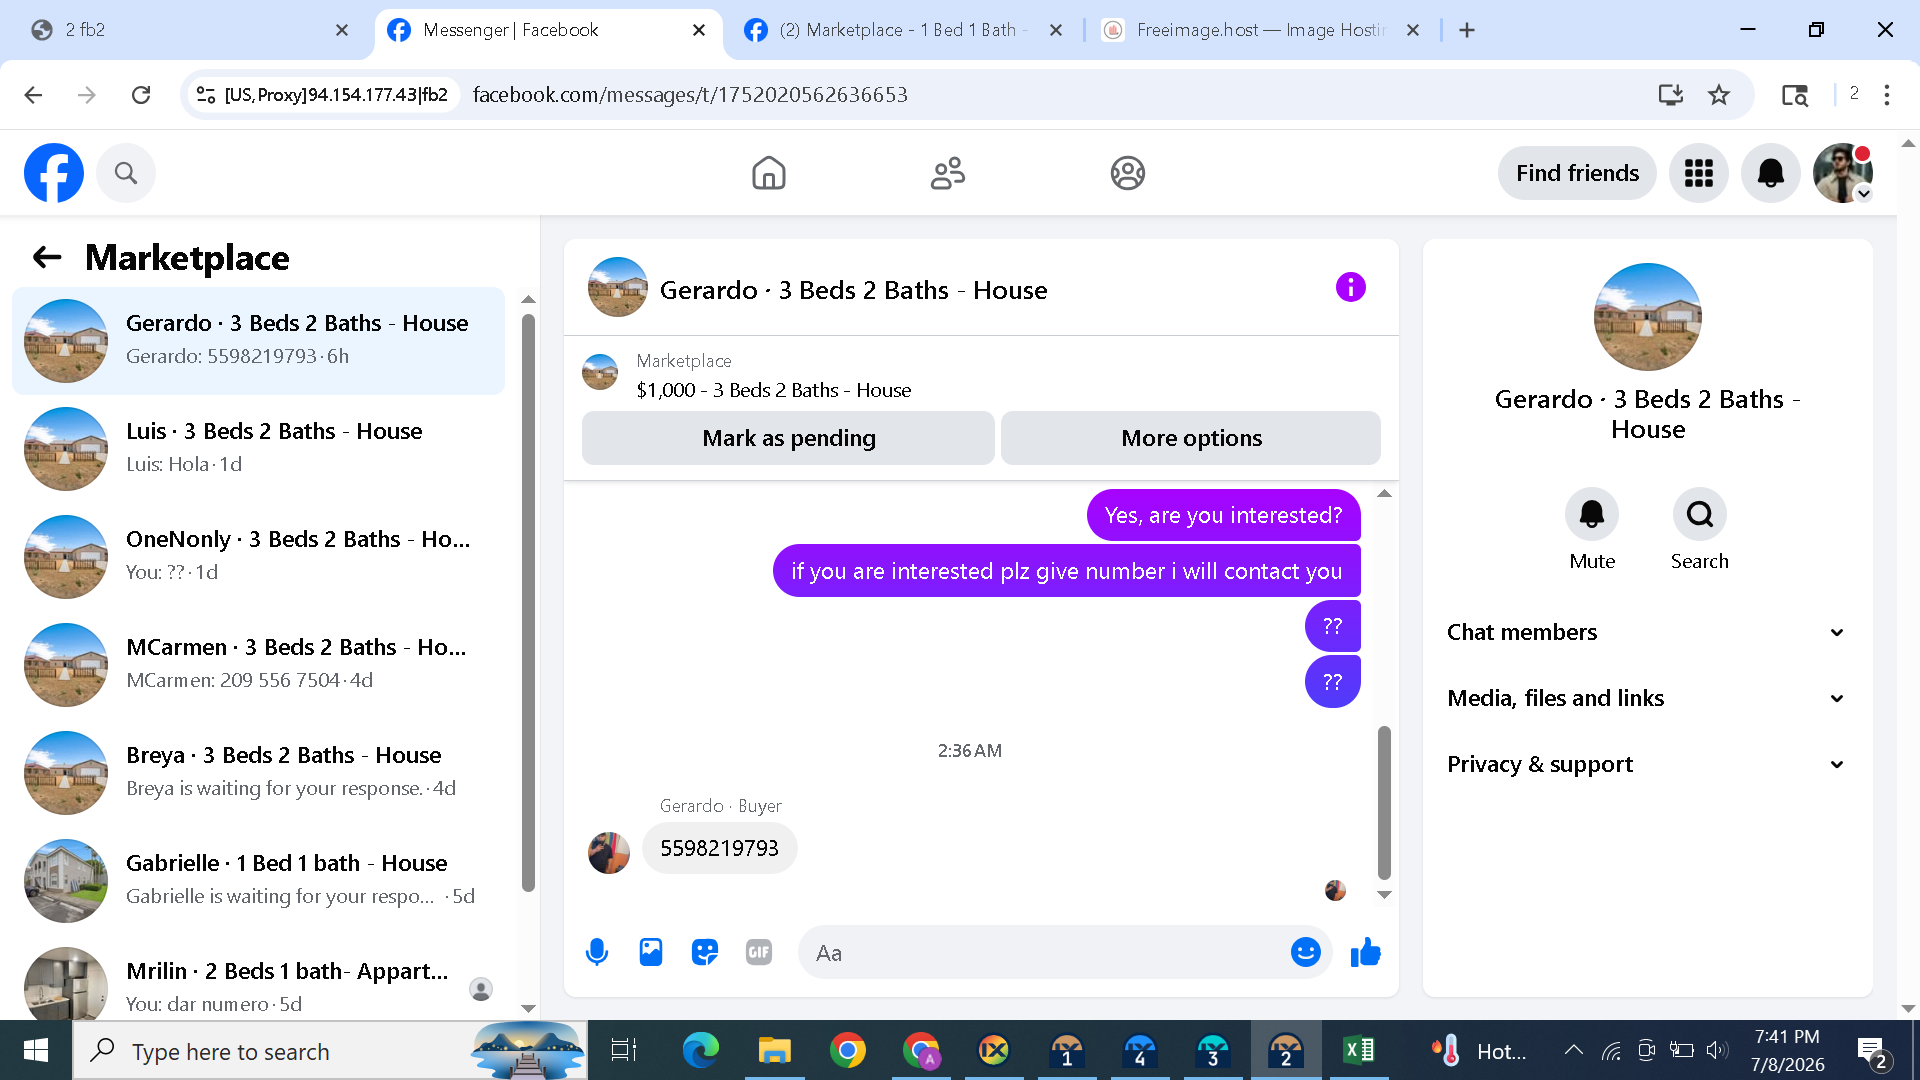Screen dimensions: 1920x1080
Task: Open the $1,000 - 3 Beds 2 Baths listing link
Action: click(x=773, y=390)
